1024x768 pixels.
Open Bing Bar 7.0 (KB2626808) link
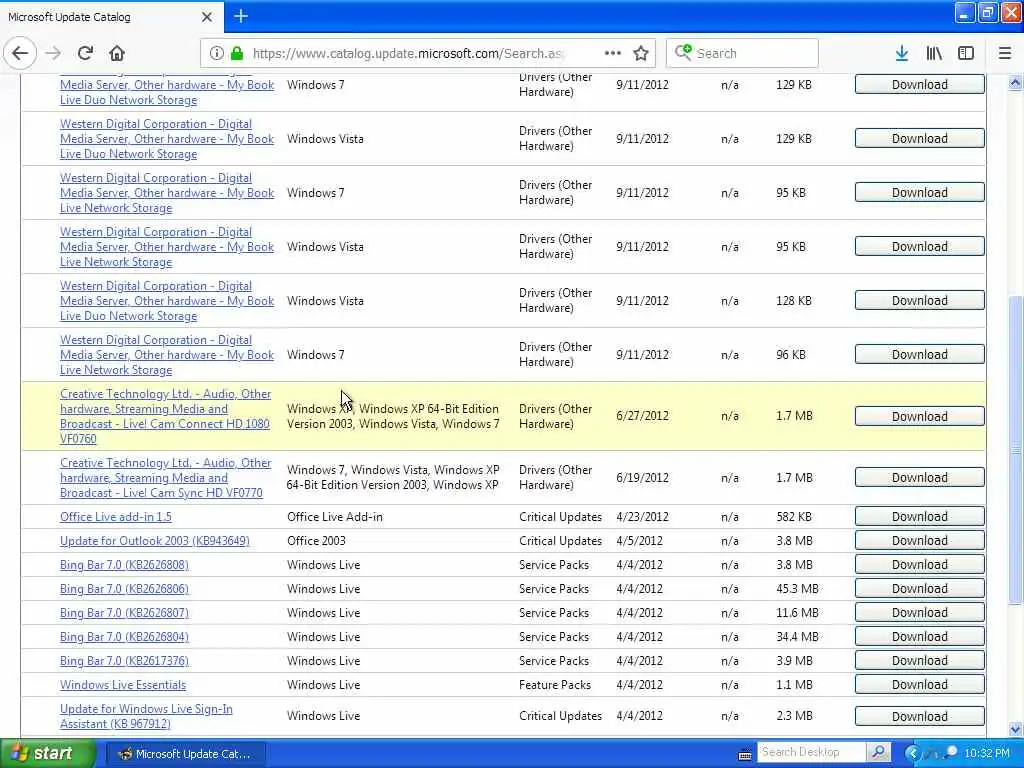(124, 565)
